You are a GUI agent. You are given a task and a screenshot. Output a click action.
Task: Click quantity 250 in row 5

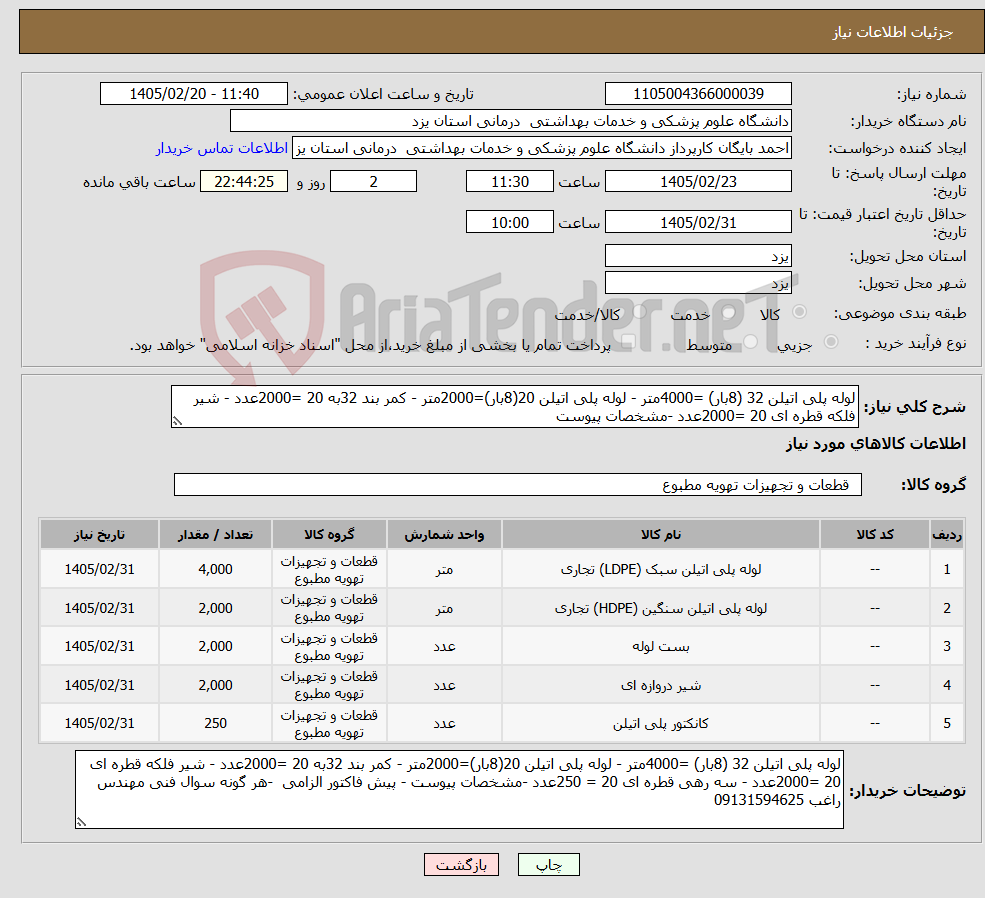point(215,723)
